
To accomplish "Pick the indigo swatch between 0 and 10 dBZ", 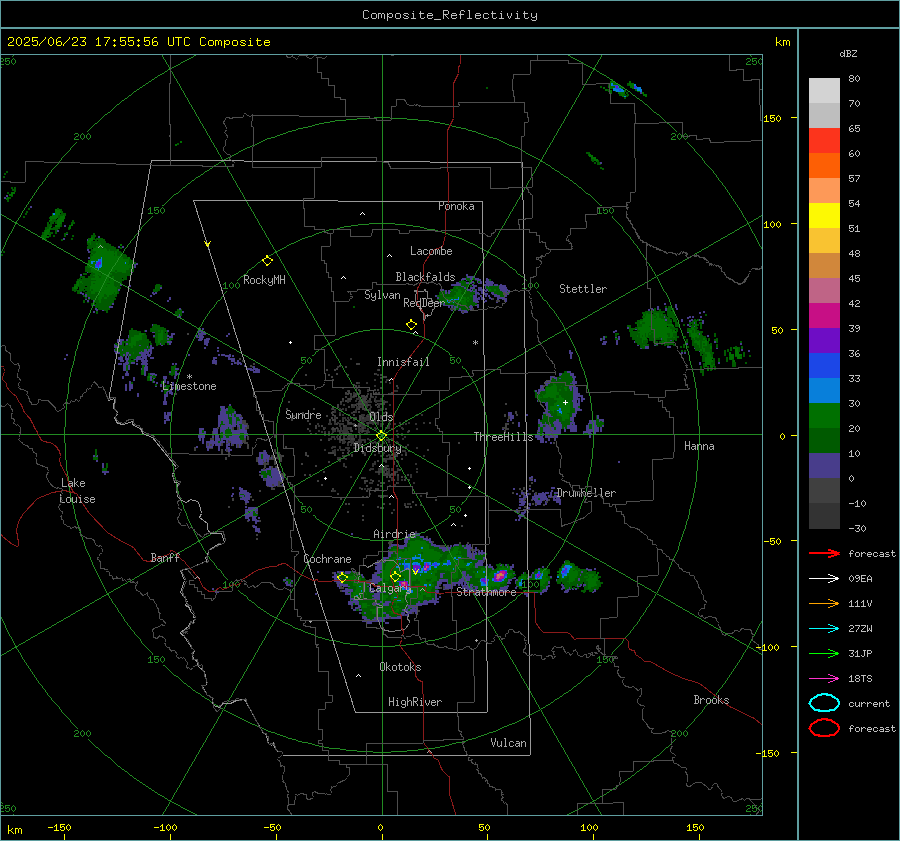I will (x=824, y=466).
